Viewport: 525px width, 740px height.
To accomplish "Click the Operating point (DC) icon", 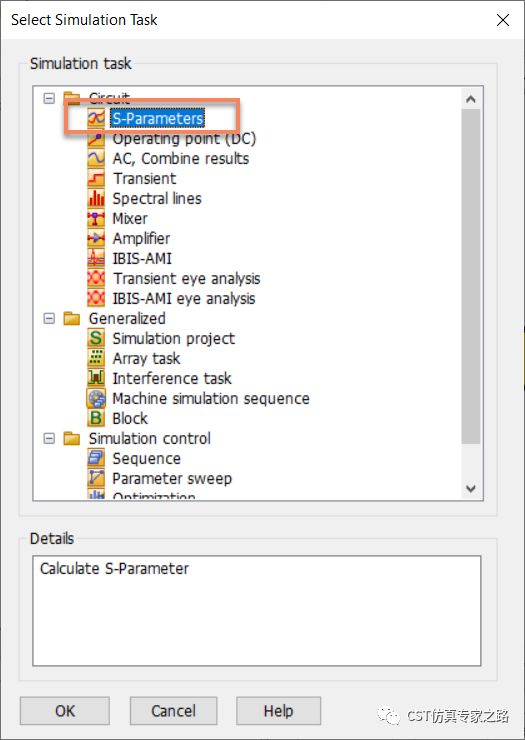I will click(x=96, y=139).
